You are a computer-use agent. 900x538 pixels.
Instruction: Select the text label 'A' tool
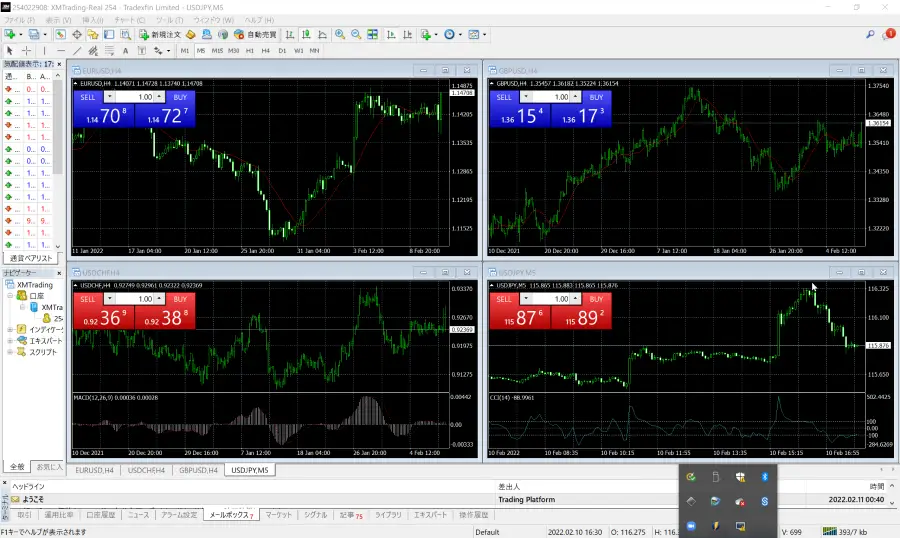[x=126, y=50]
